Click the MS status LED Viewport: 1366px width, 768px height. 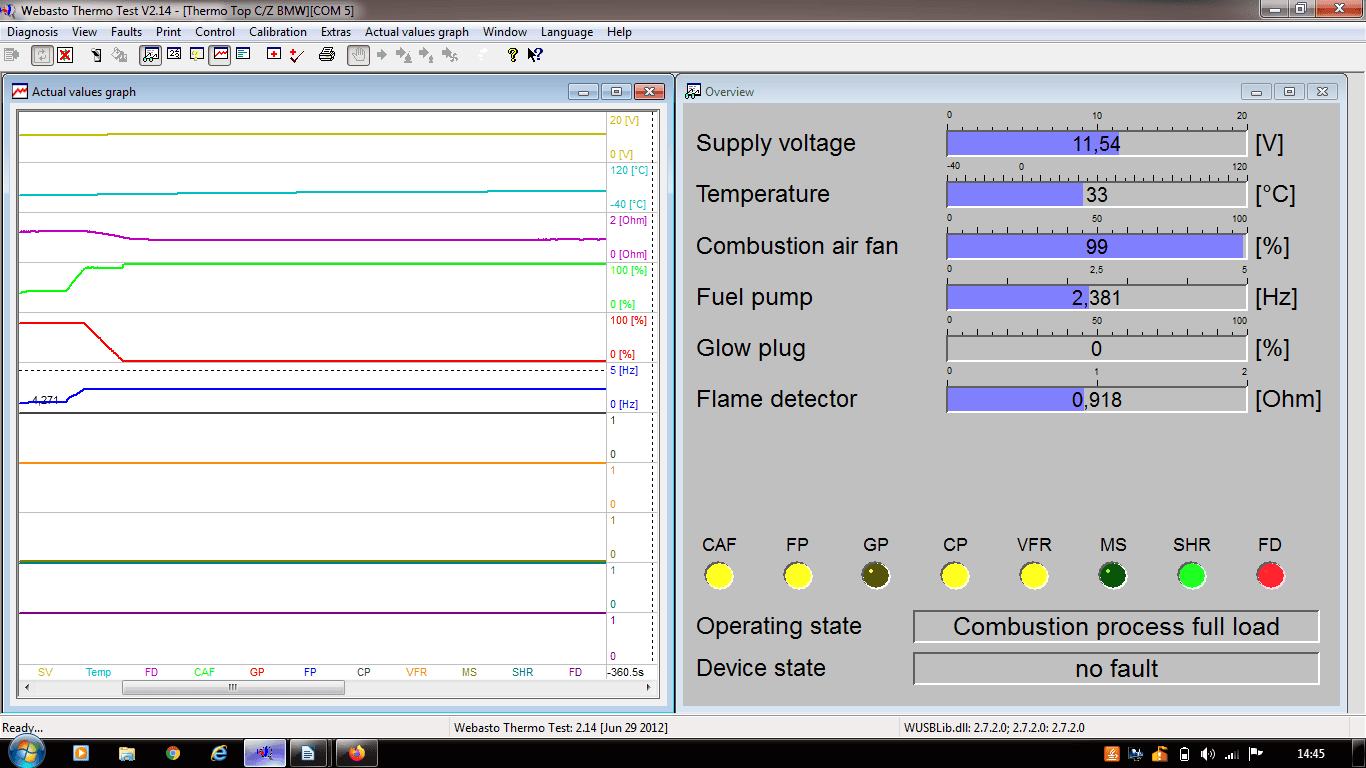1112,576
